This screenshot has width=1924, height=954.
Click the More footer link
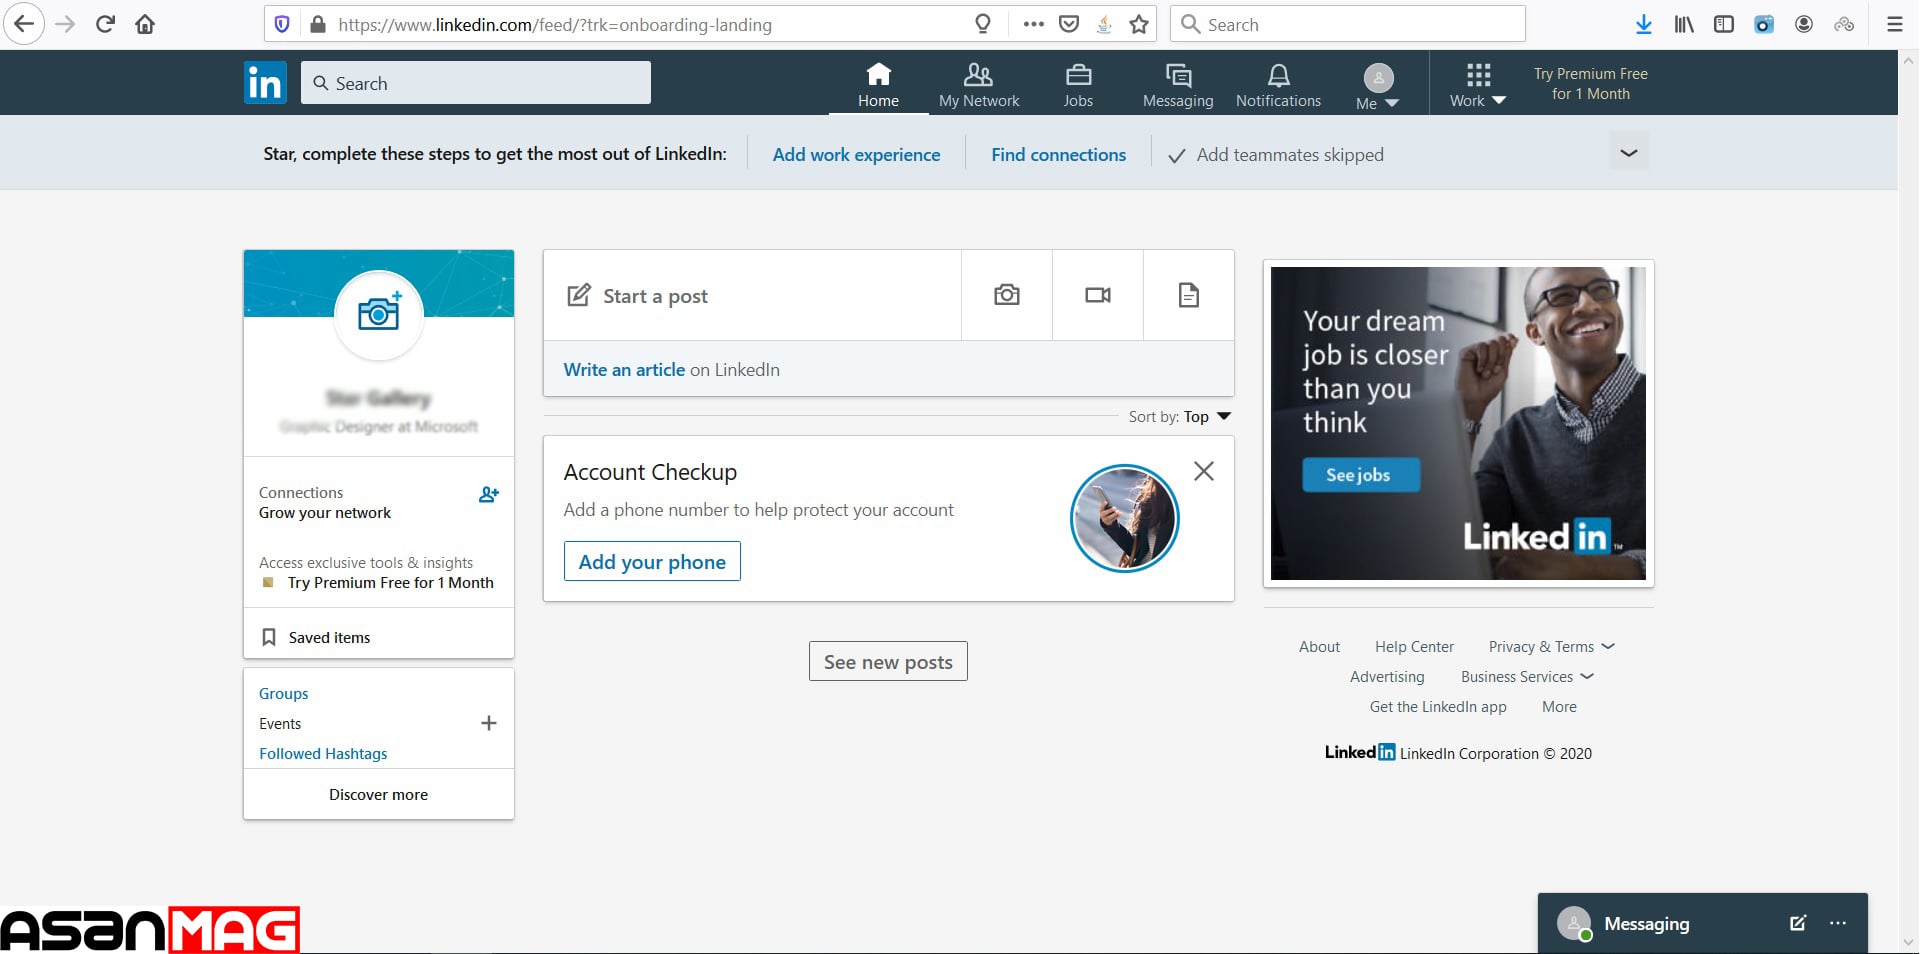coord(1559,707)
